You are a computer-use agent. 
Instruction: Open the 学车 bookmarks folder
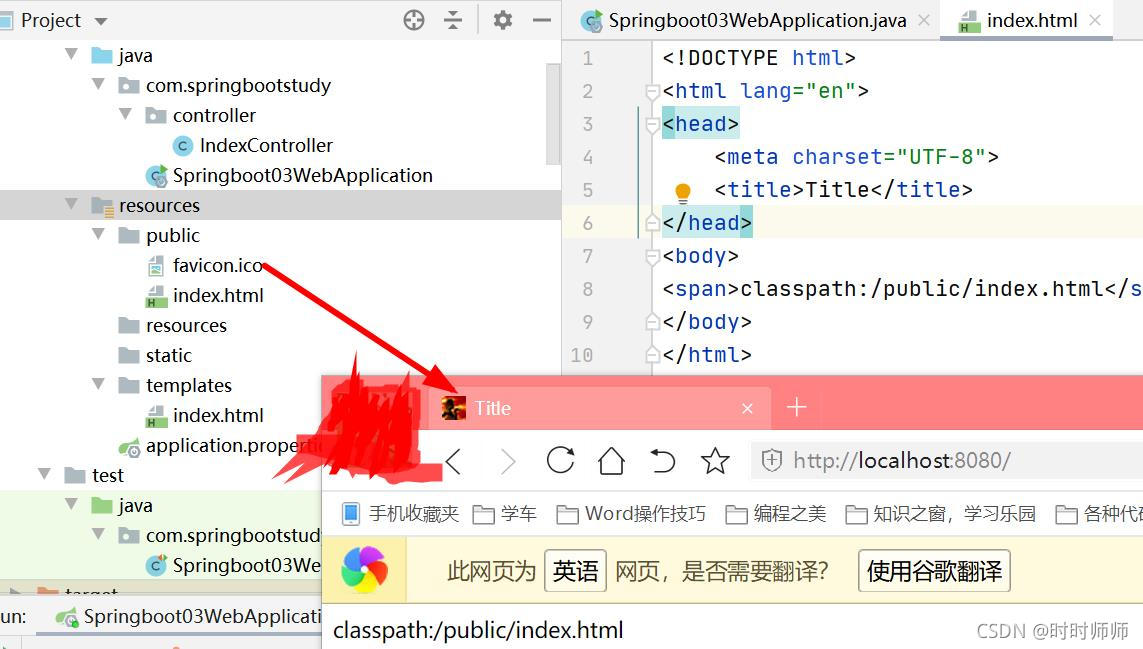504,514
